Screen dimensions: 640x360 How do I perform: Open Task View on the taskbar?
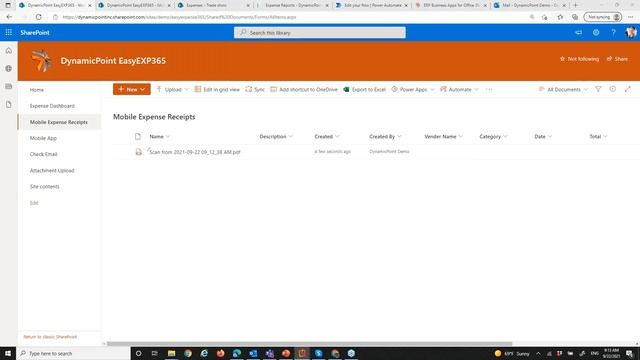(x=155, y=353)
